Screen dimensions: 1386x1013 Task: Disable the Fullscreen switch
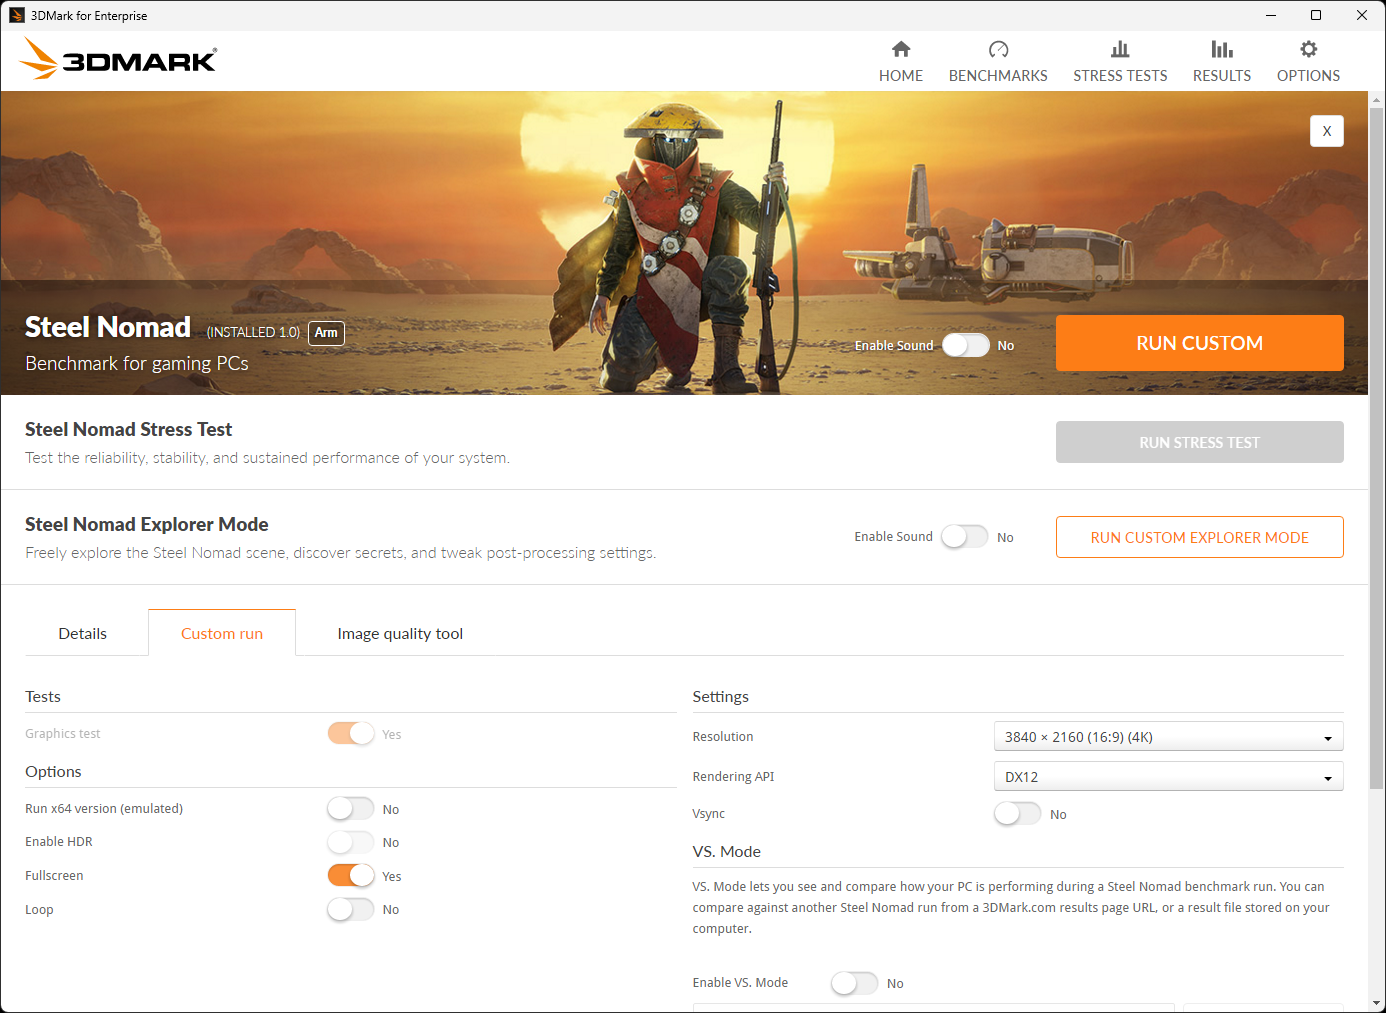pos(351,876)
